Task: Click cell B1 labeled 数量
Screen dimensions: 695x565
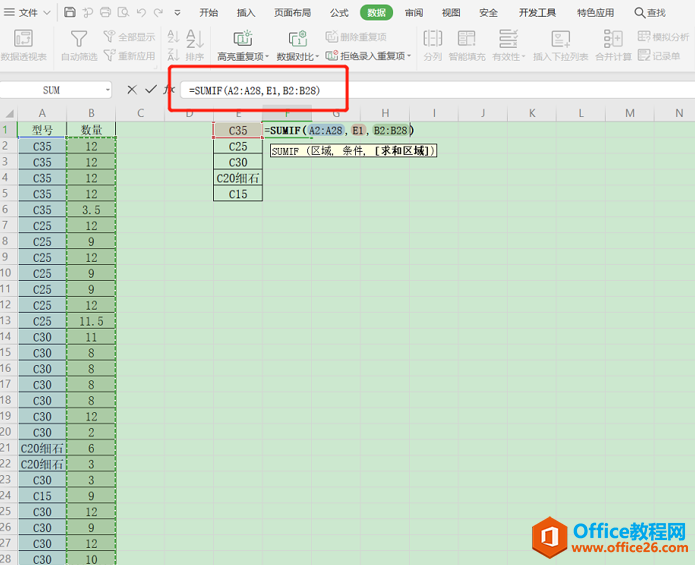Action: point(91,130)
